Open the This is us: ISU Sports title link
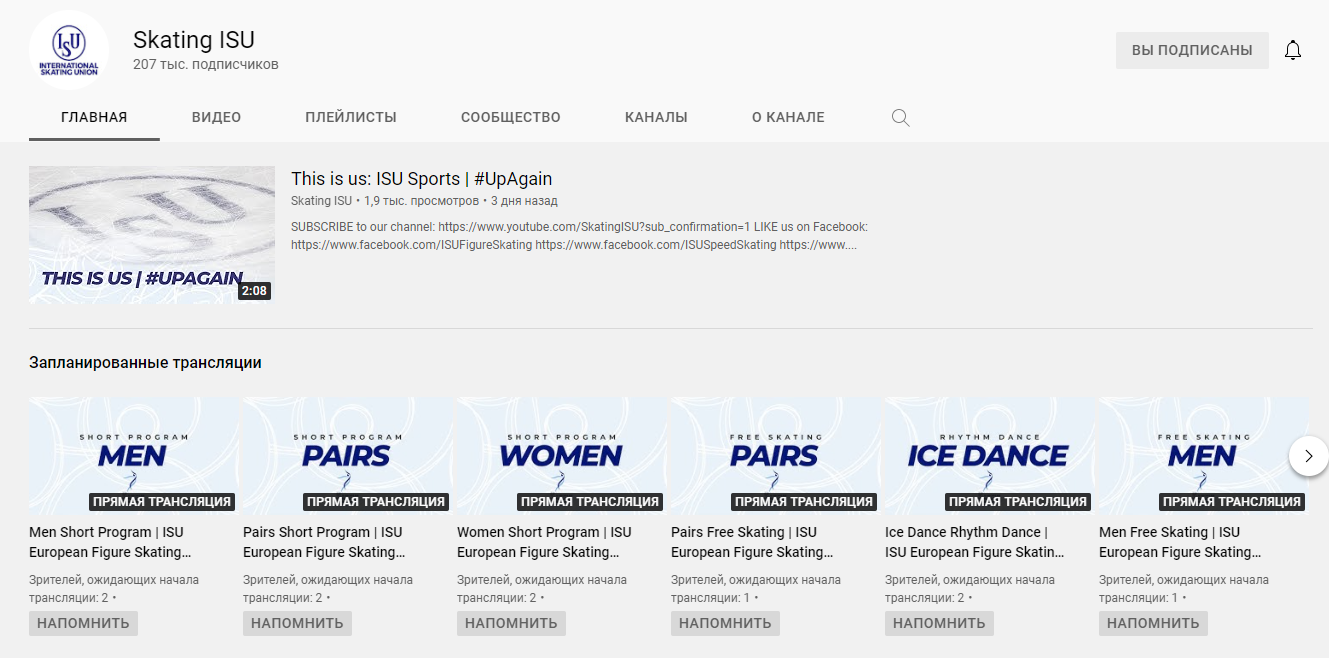 coord(421,179)
